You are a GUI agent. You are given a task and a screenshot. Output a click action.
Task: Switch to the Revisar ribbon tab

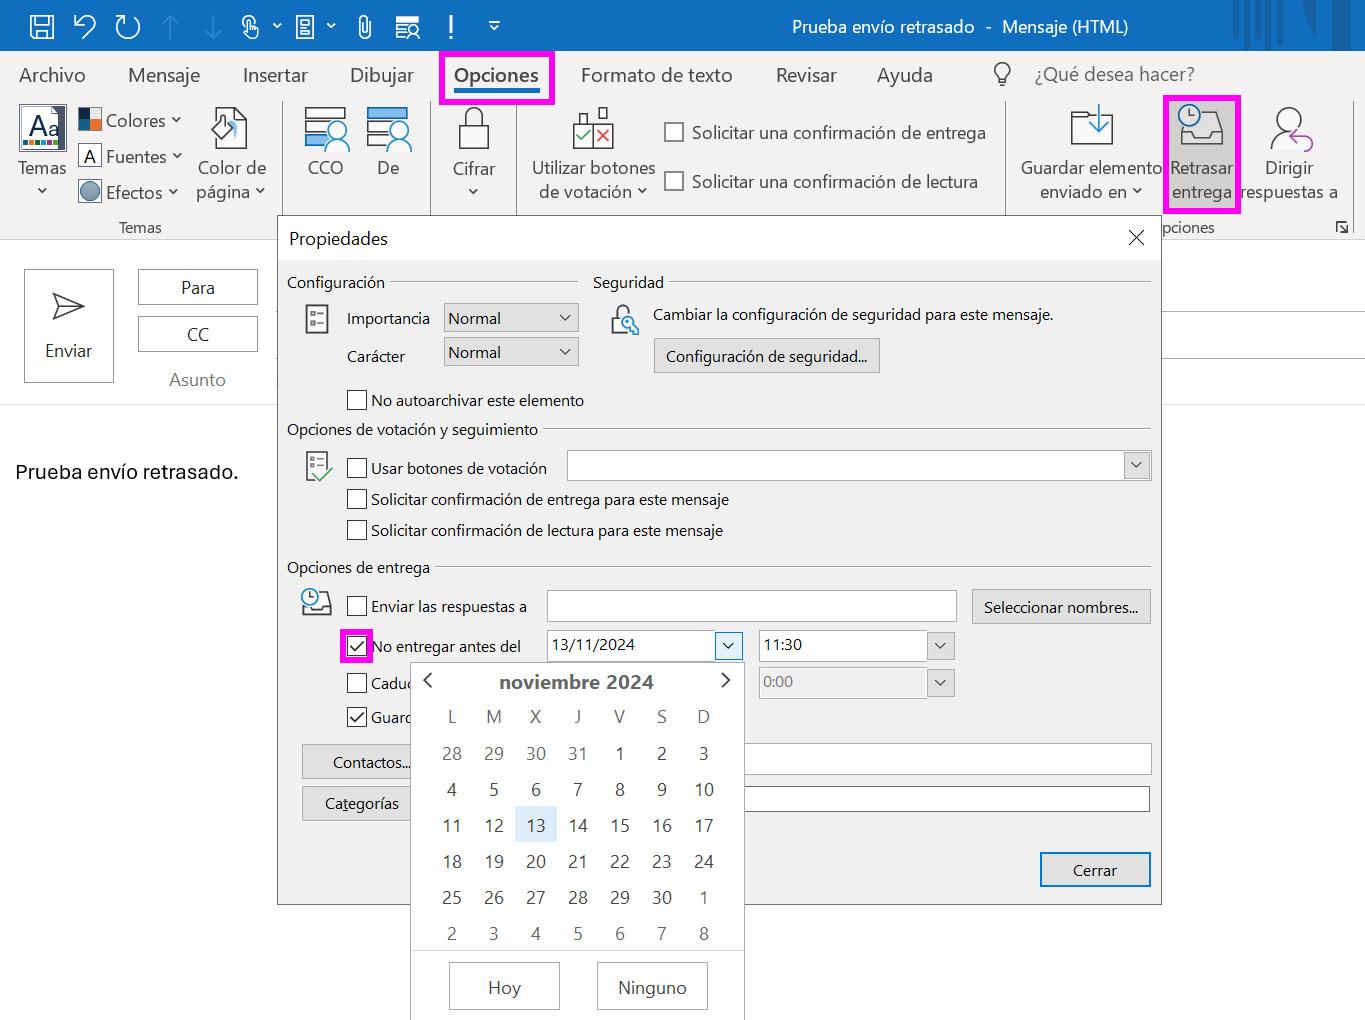pos(805,74)
